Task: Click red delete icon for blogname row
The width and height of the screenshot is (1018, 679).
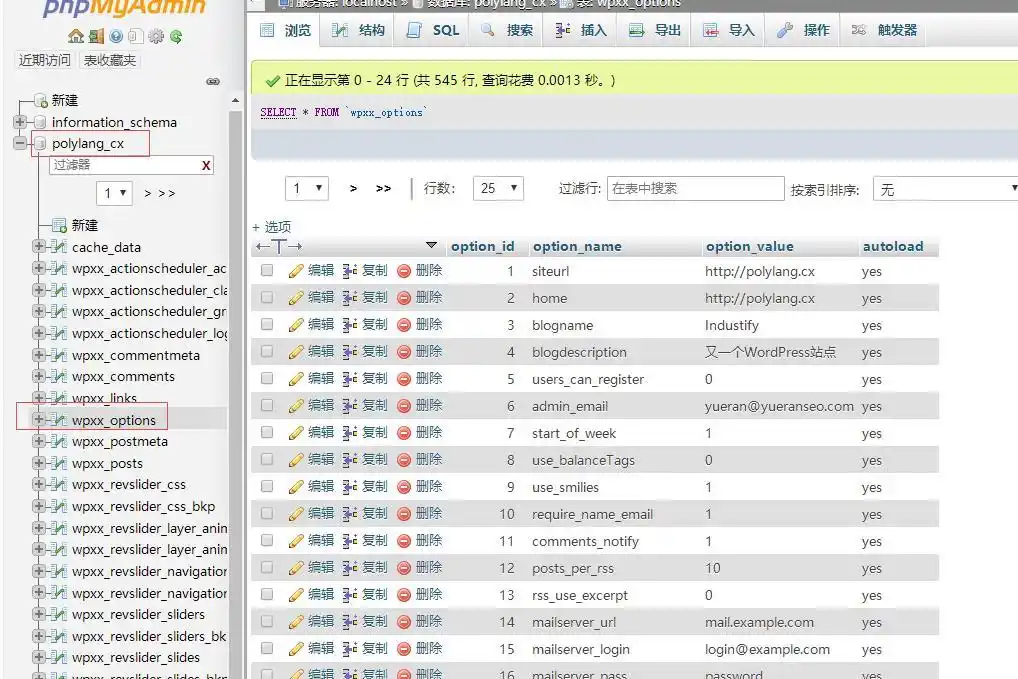Action: [404, 325]
